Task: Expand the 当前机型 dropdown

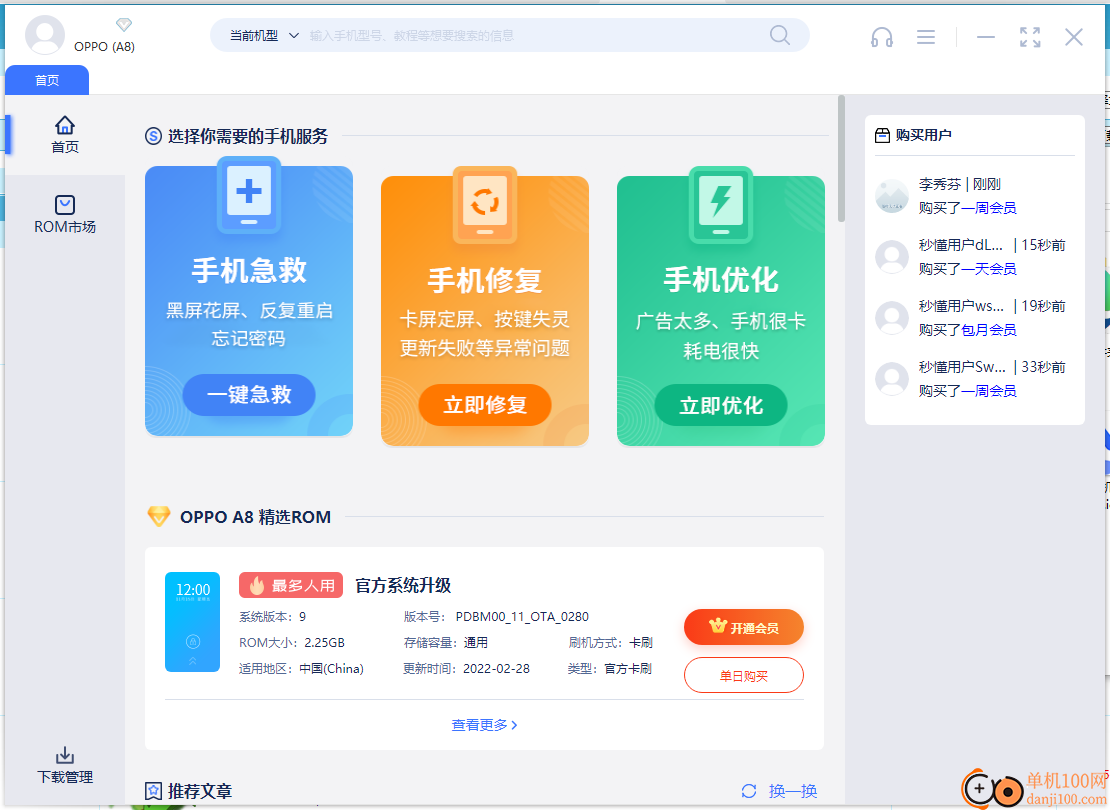Action: coord(264,35)
